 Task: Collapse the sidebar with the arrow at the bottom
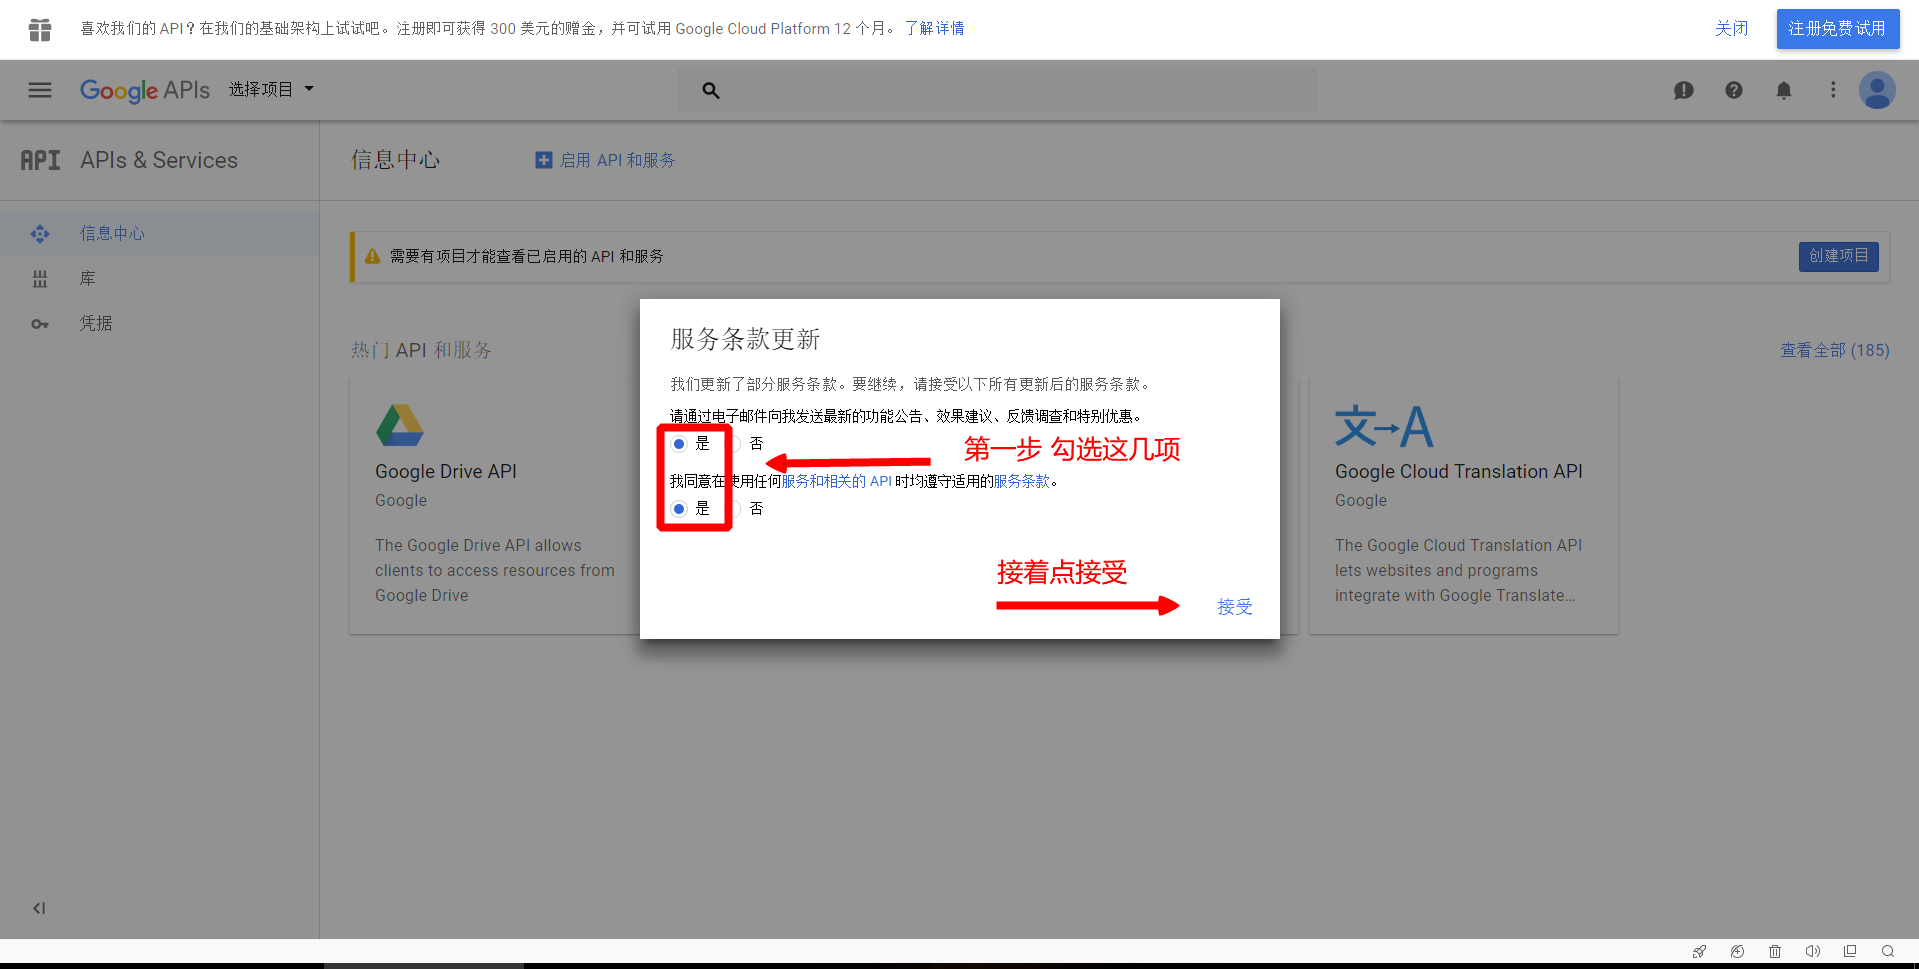point(39,908)
